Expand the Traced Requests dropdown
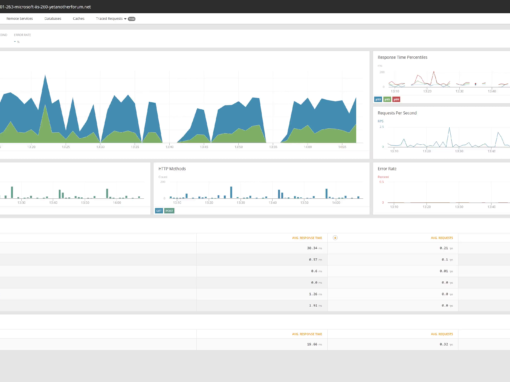Viewport: 510px width, 382px height. 111,19
